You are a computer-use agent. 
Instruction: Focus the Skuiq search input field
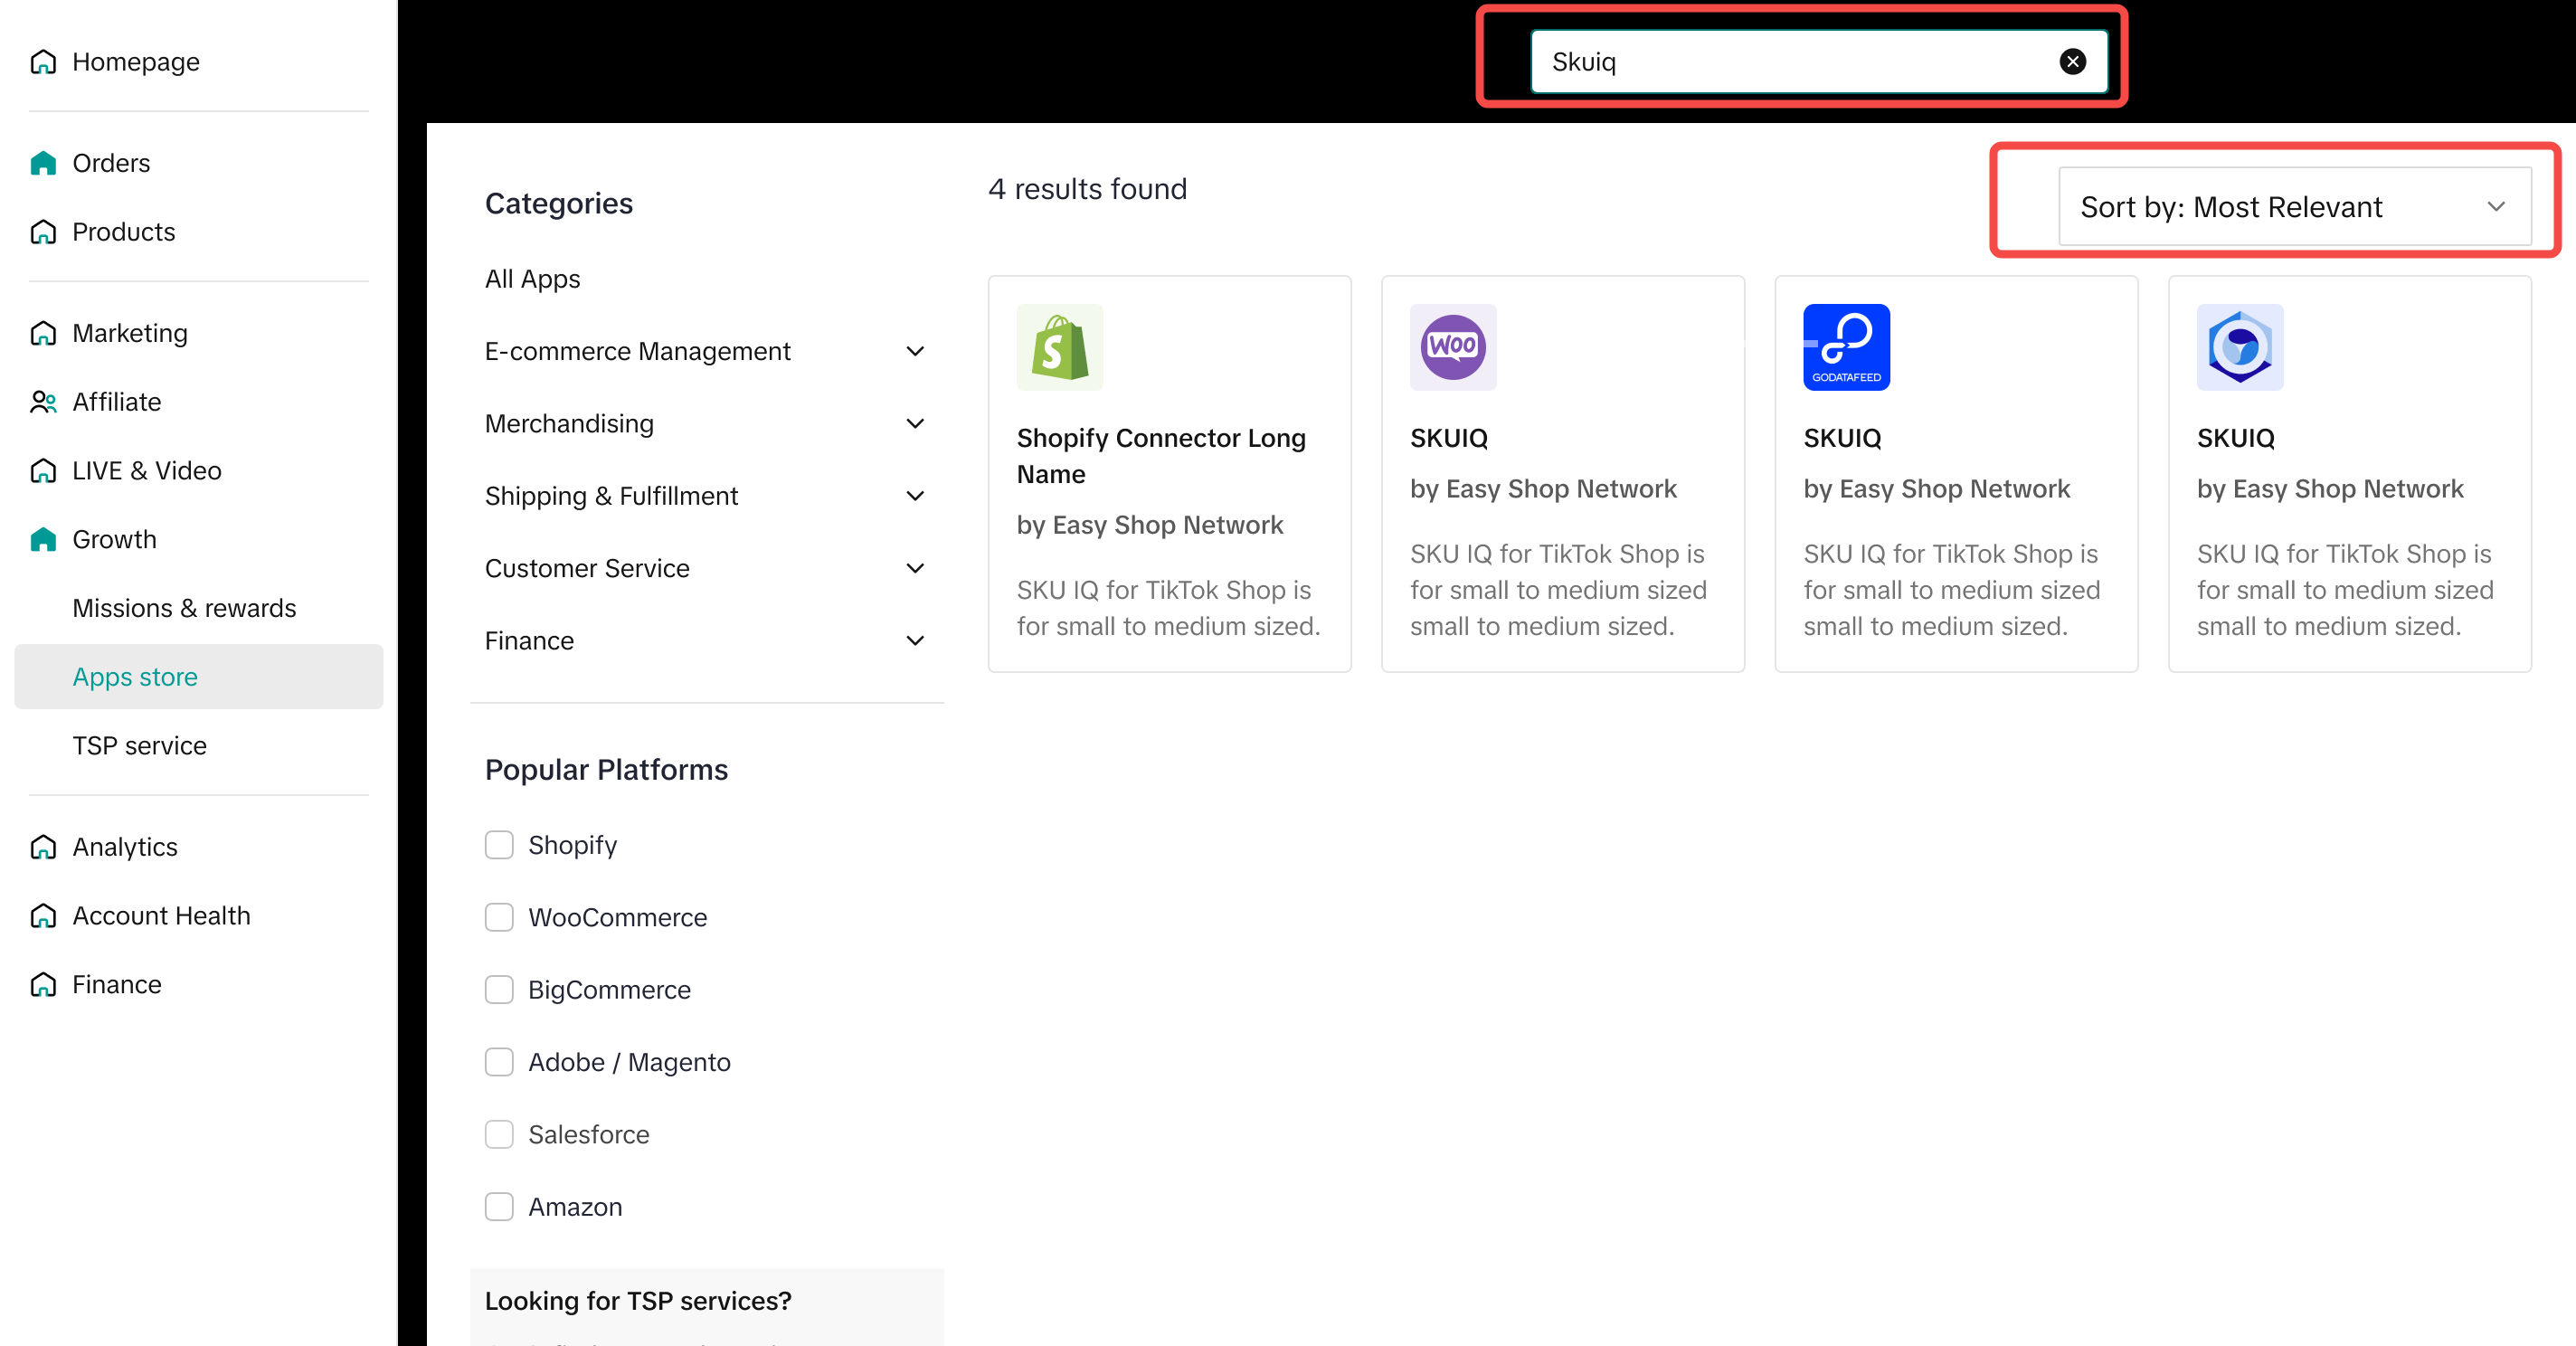1790,62
